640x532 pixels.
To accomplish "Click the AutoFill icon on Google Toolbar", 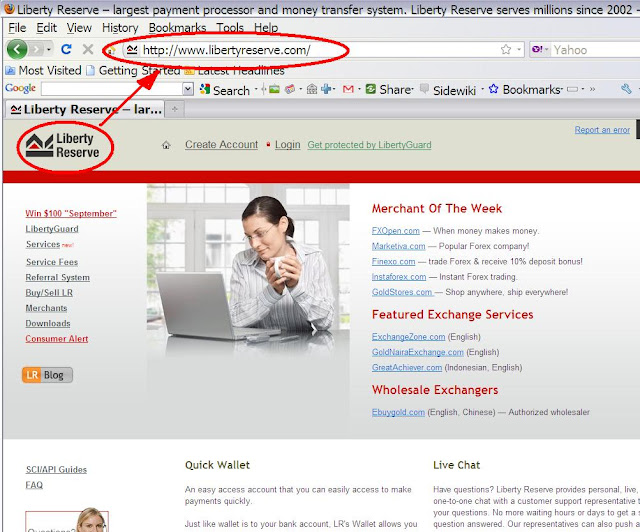I will click(572, 89).
